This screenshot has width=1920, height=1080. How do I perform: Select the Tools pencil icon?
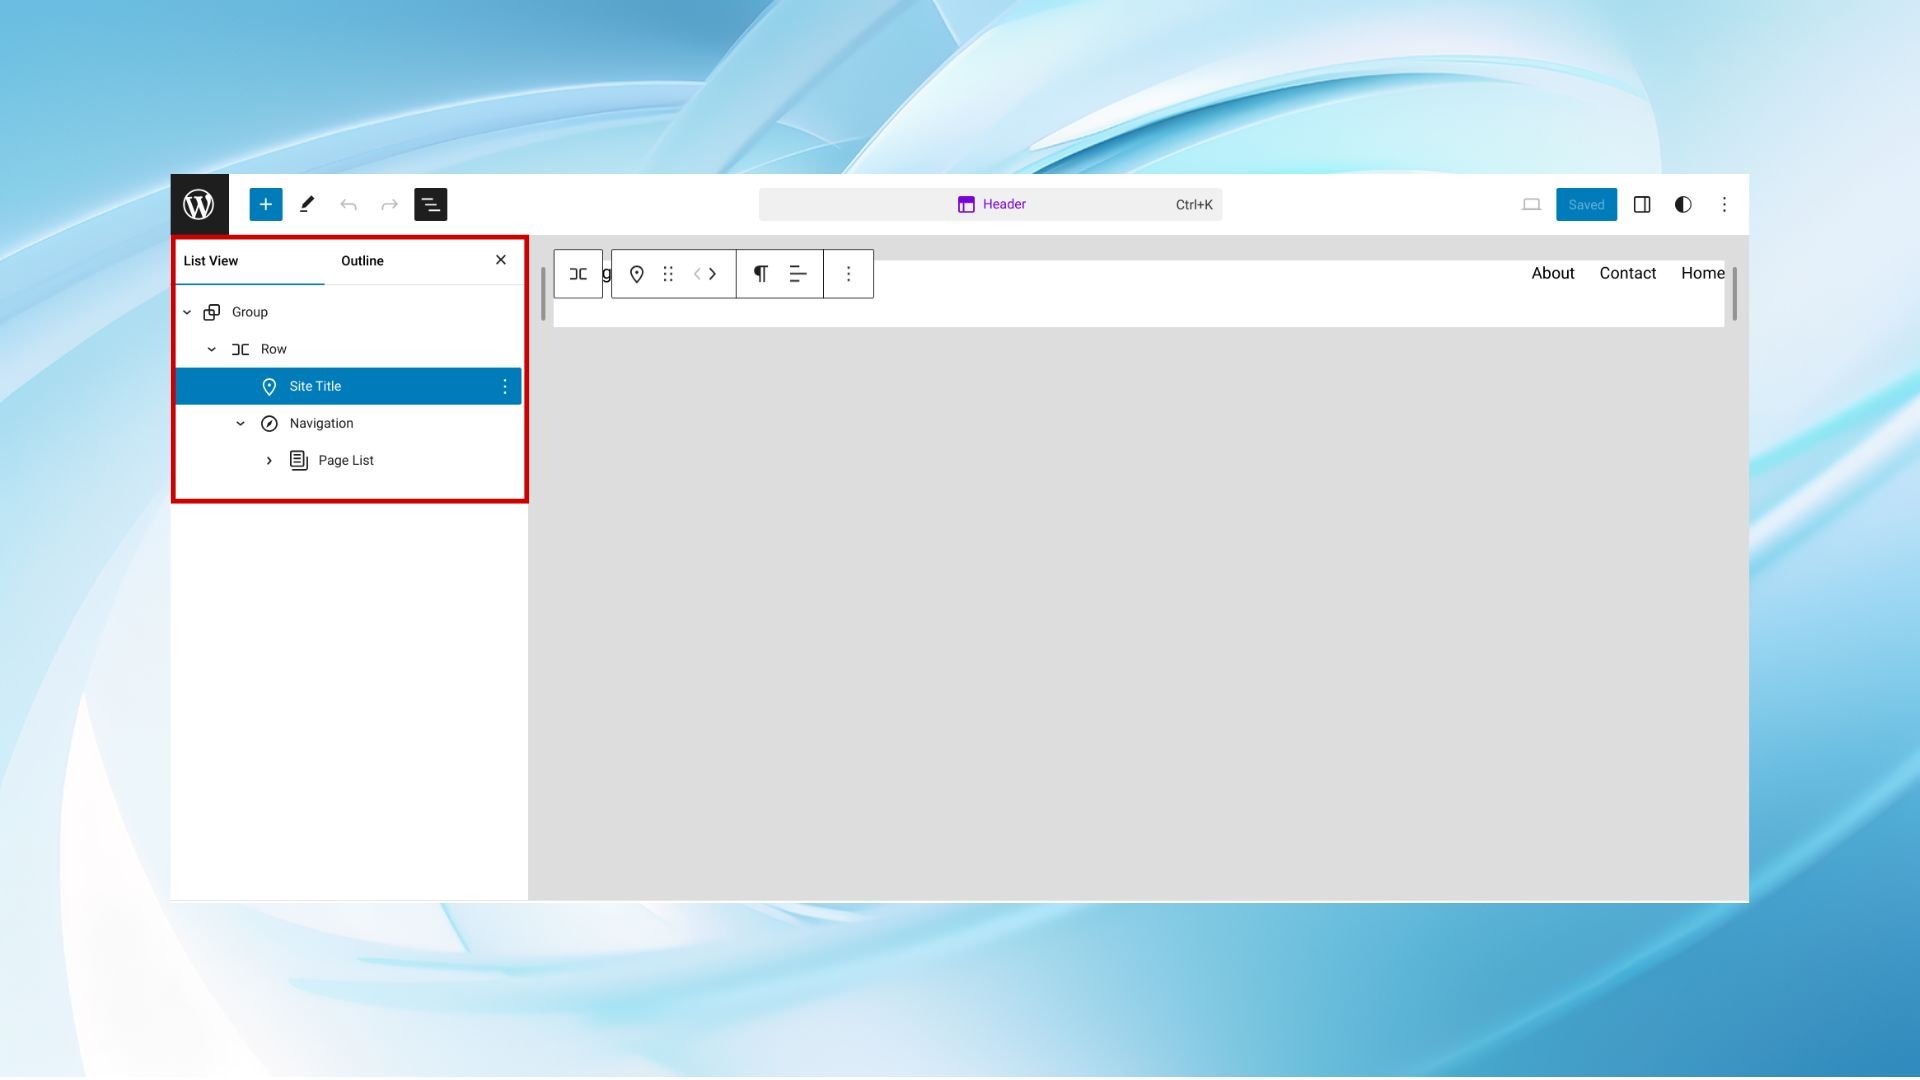pyautogui.click(x=307, y=204)
